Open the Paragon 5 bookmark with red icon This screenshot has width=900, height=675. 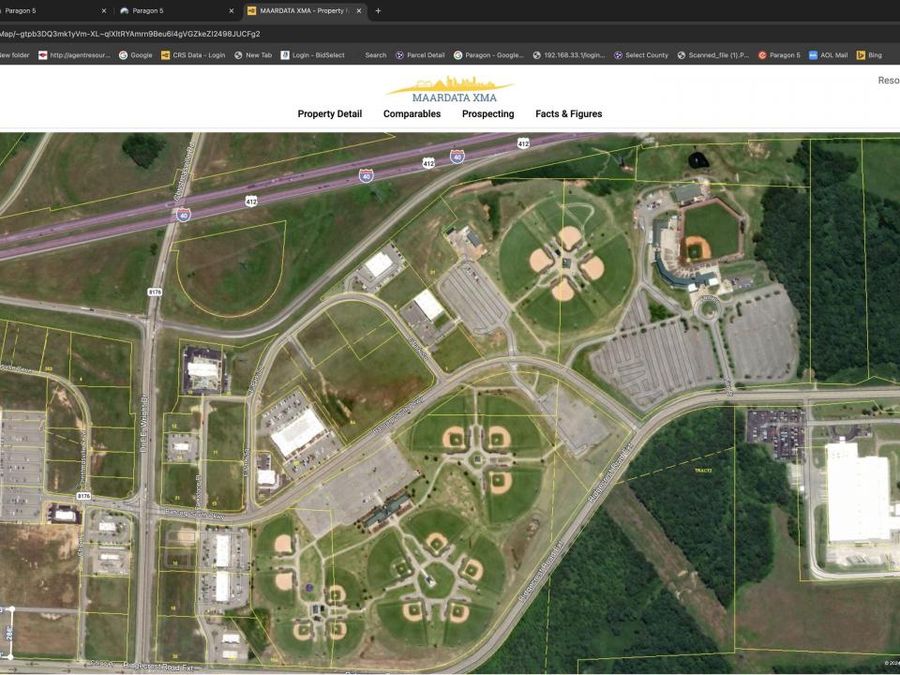point(779,55)
